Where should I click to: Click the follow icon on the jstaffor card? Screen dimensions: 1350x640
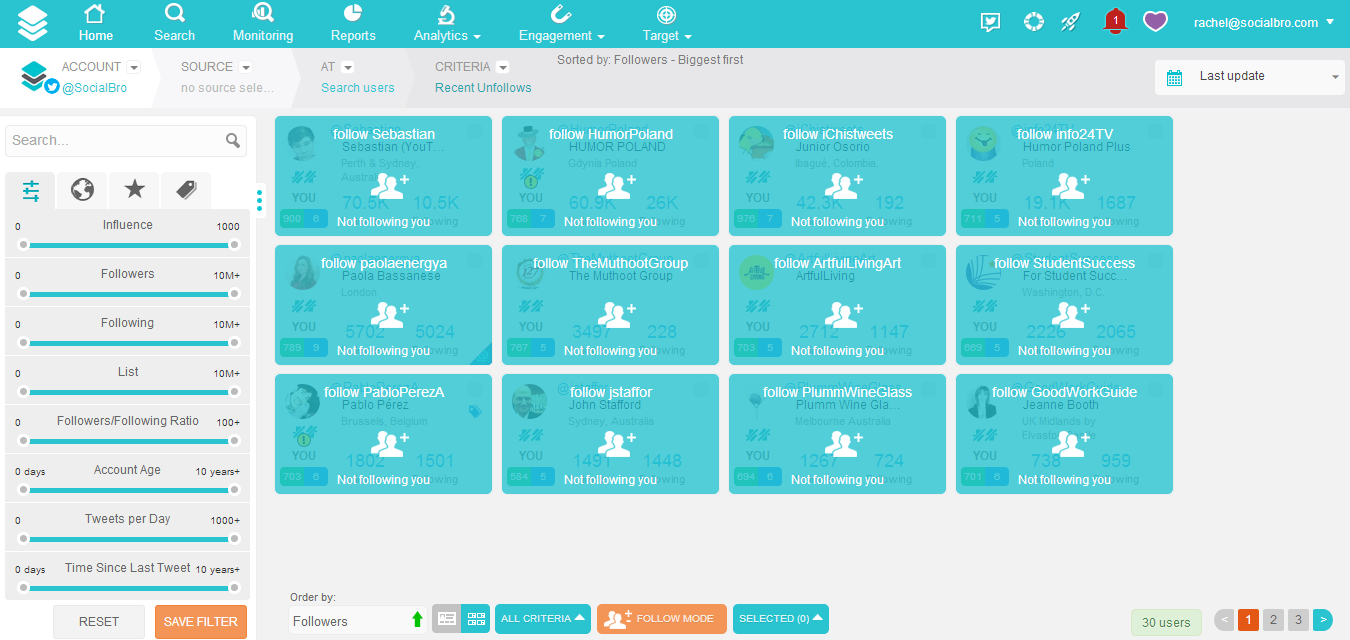[617, 443]
